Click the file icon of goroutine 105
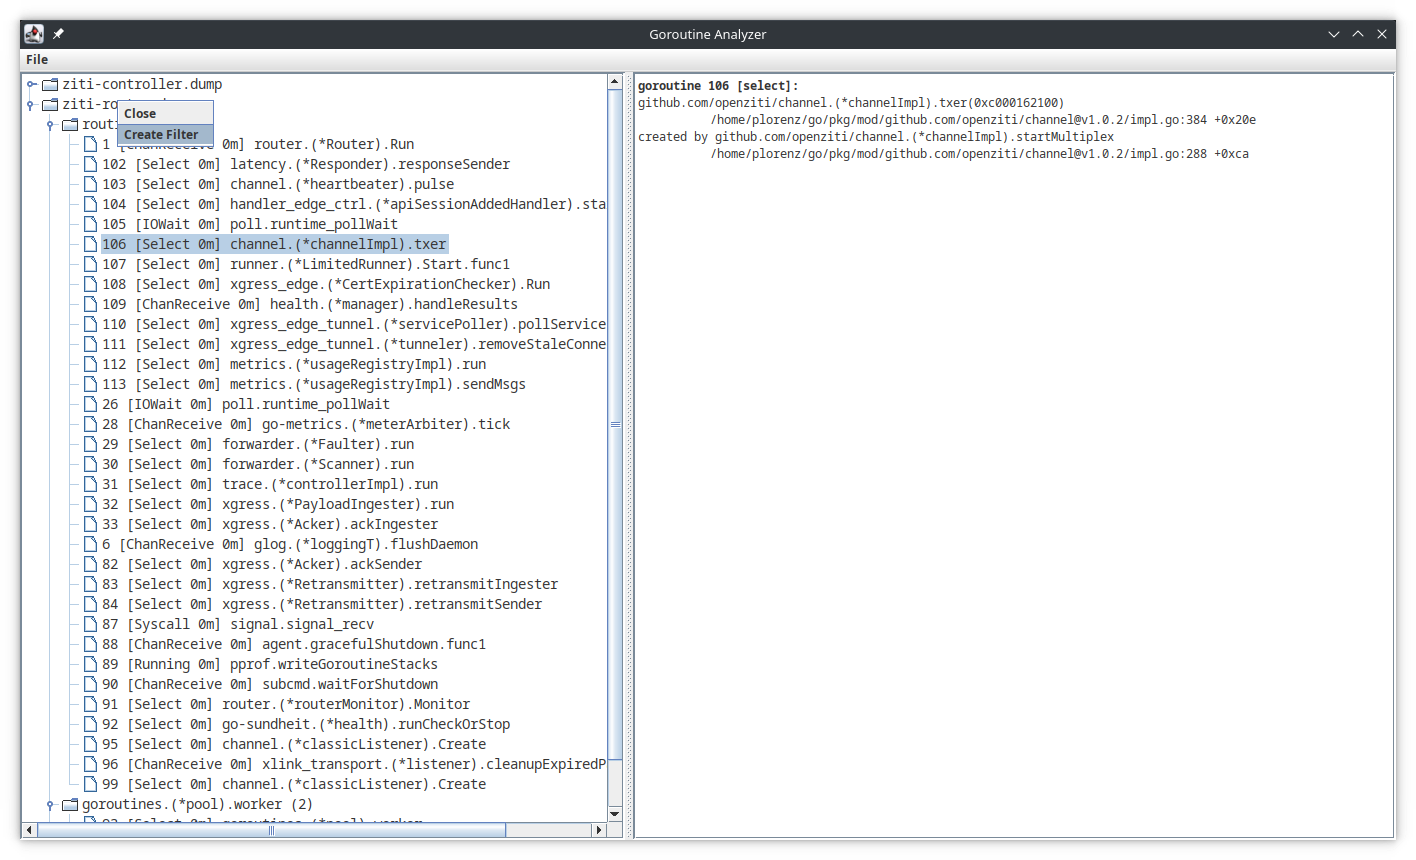Viewport: 1416px width, 860px height. [x=90, y=224]
